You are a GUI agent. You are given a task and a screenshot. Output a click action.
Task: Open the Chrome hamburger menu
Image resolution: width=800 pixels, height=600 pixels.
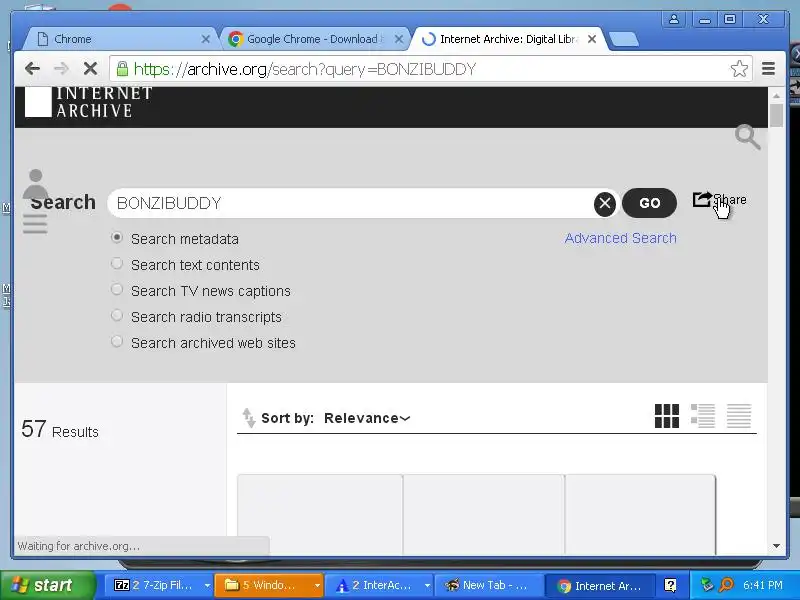pyautogui.click(x=768, y=68)
